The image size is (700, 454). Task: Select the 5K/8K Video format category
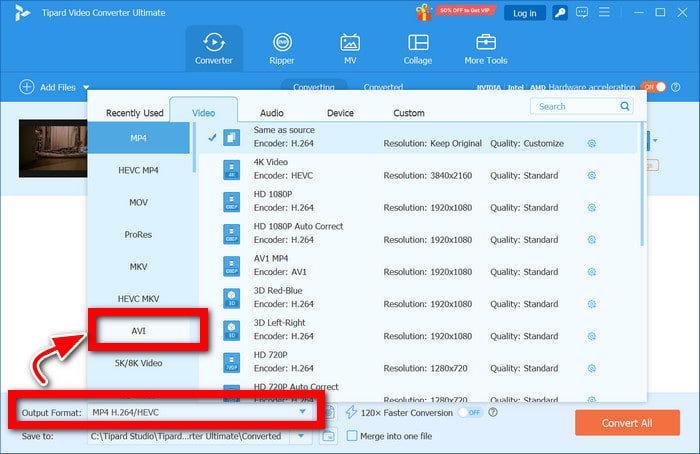138,363
